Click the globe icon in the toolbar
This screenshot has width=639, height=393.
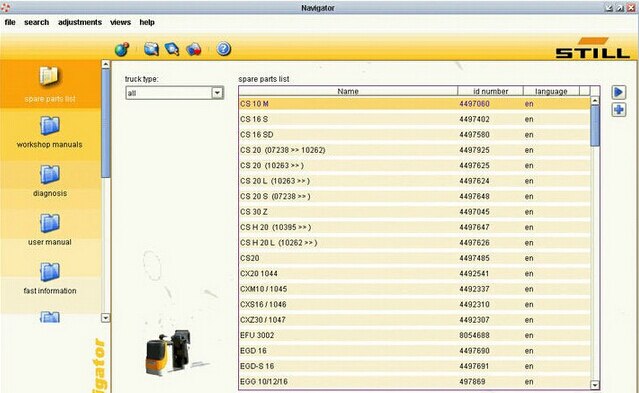[122, 49]
